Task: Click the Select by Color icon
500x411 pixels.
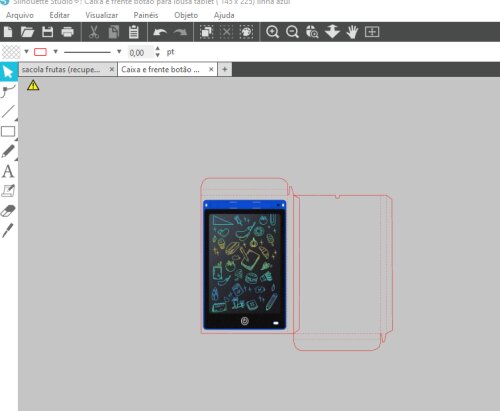Action: [246, 32]
